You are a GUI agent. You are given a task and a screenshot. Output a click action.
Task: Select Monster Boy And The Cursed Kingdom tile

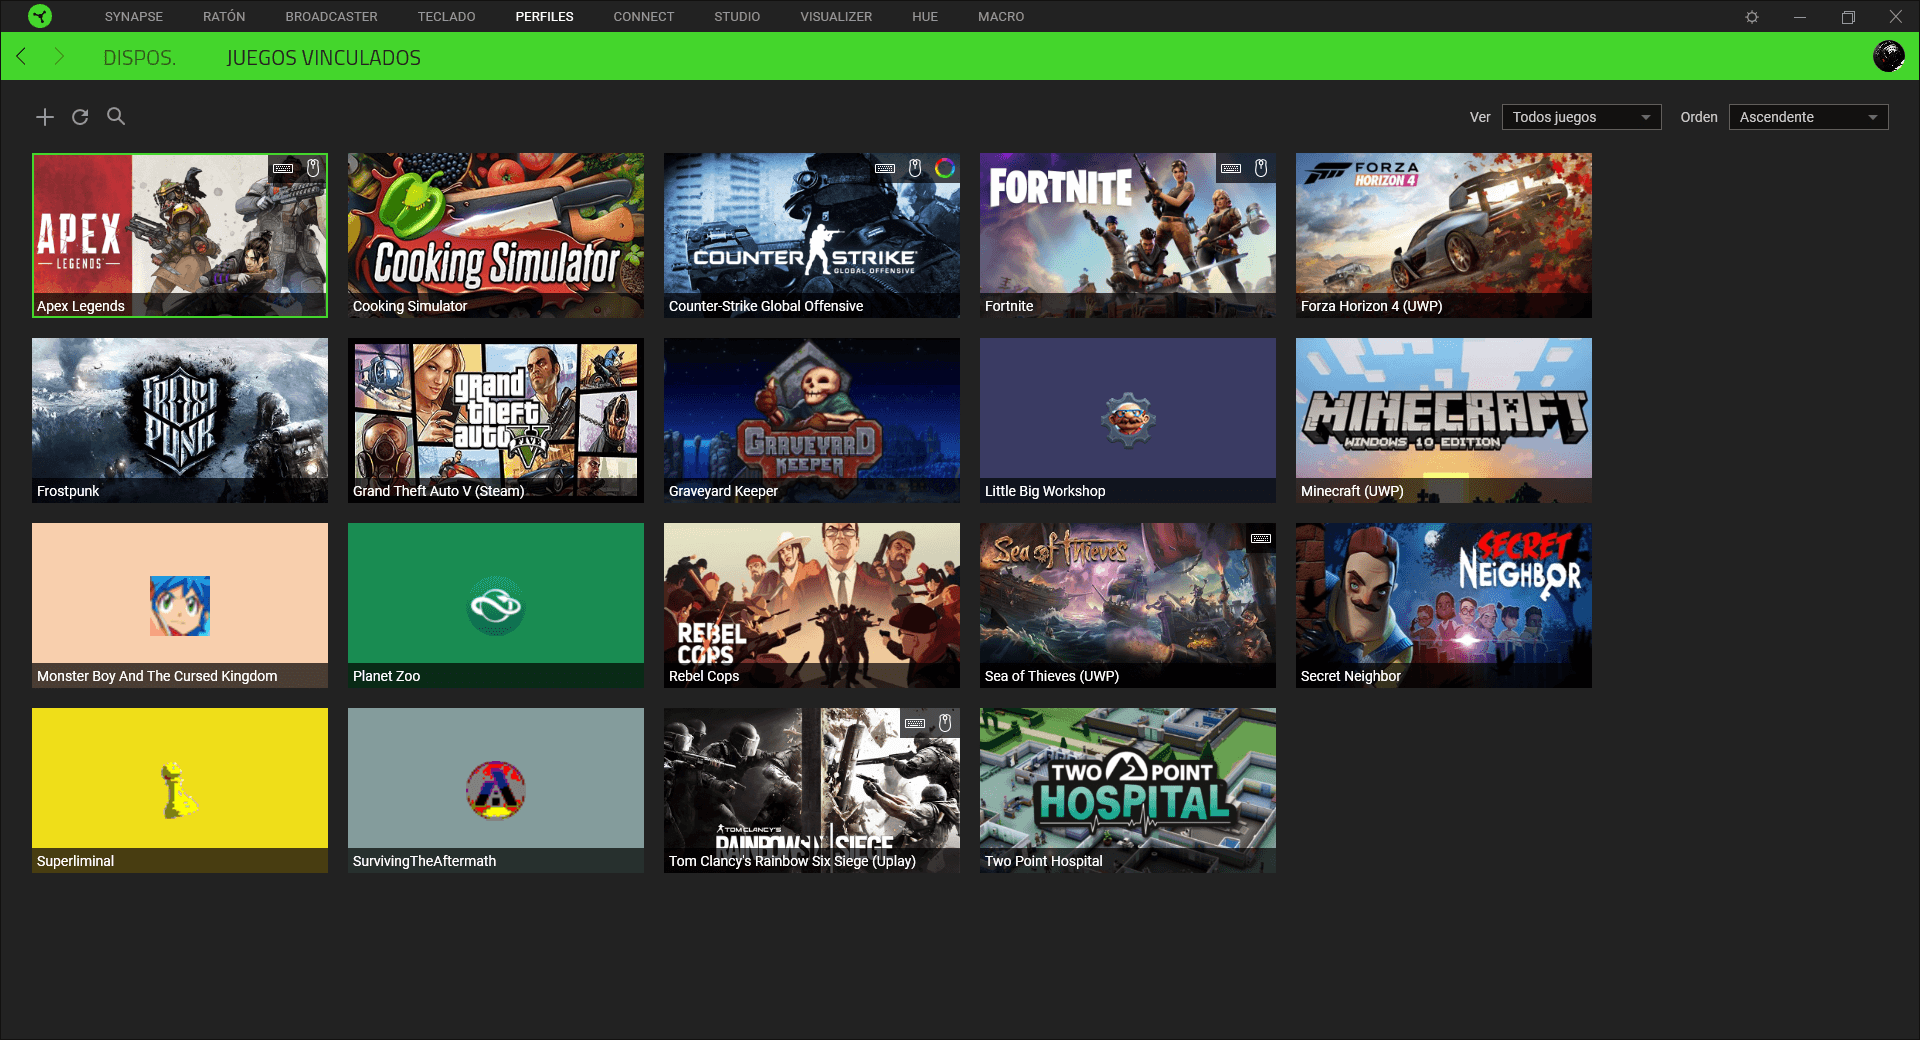pos(180,605)
